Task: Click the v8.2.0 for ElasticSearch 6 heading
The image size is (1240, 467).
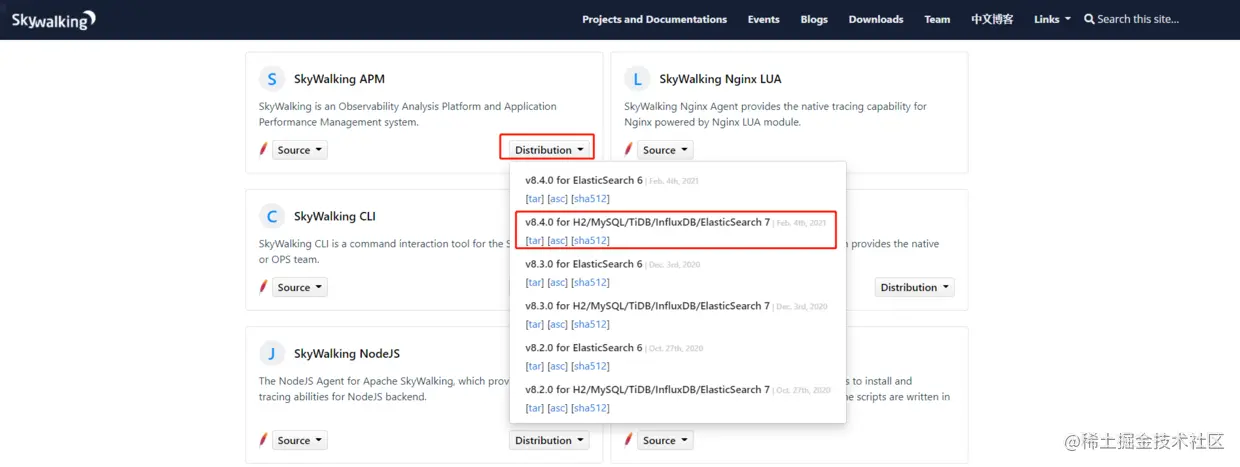Action: tap(584, 348)
